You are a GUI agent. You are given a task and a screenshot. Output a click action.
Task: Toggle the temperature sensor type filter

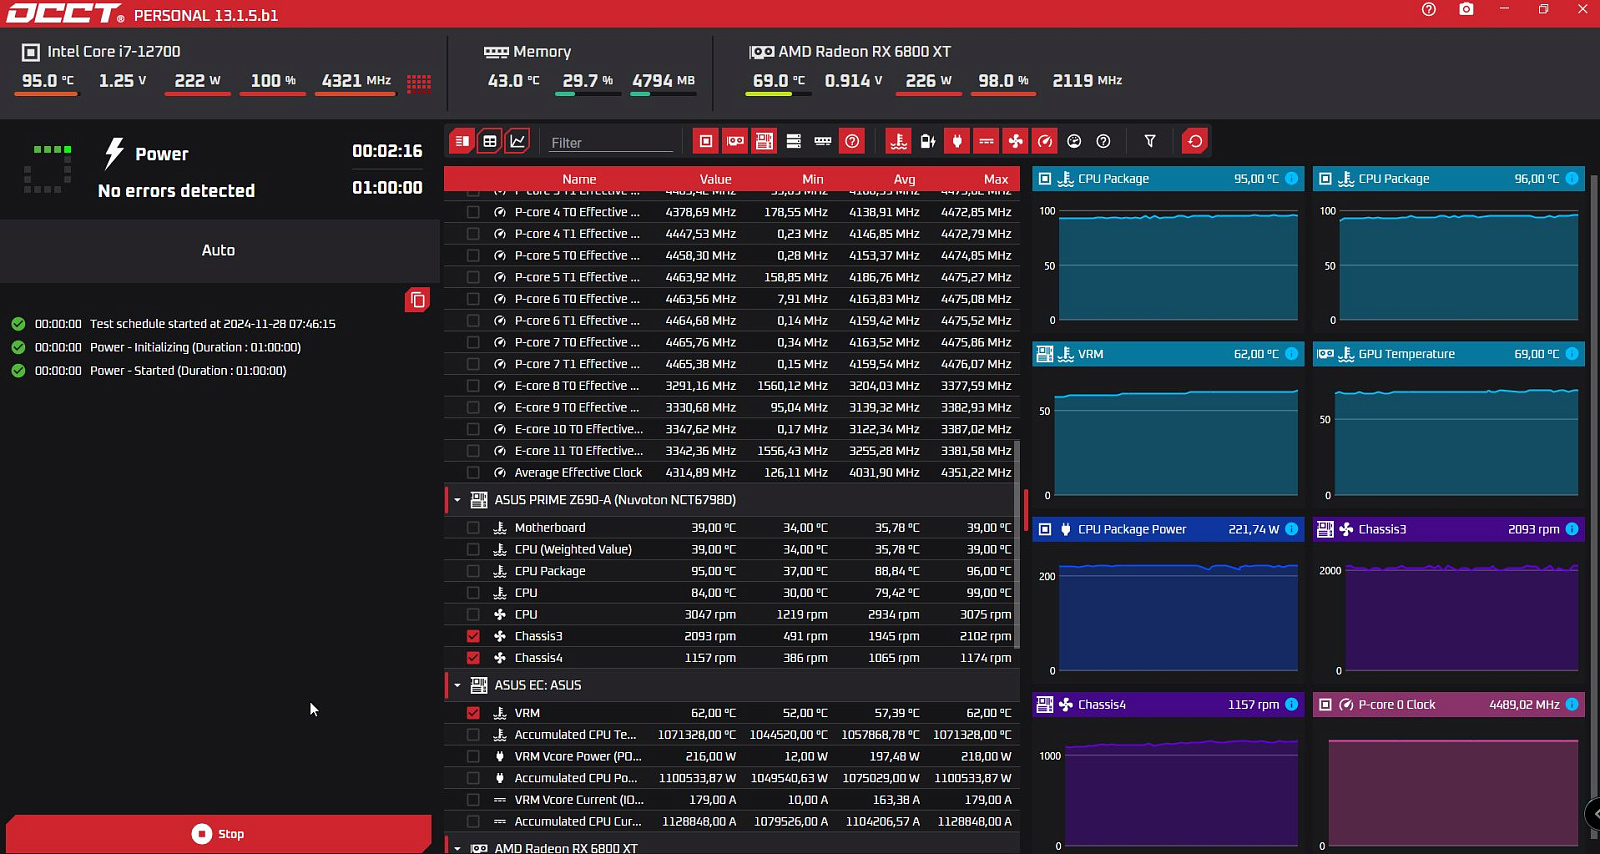(x=899, y=141)
